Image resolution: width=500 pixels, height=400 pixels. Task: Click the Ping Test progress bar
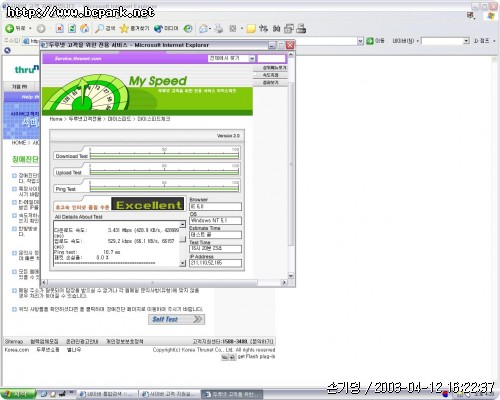pyautogui.click(x=164, y=189)
